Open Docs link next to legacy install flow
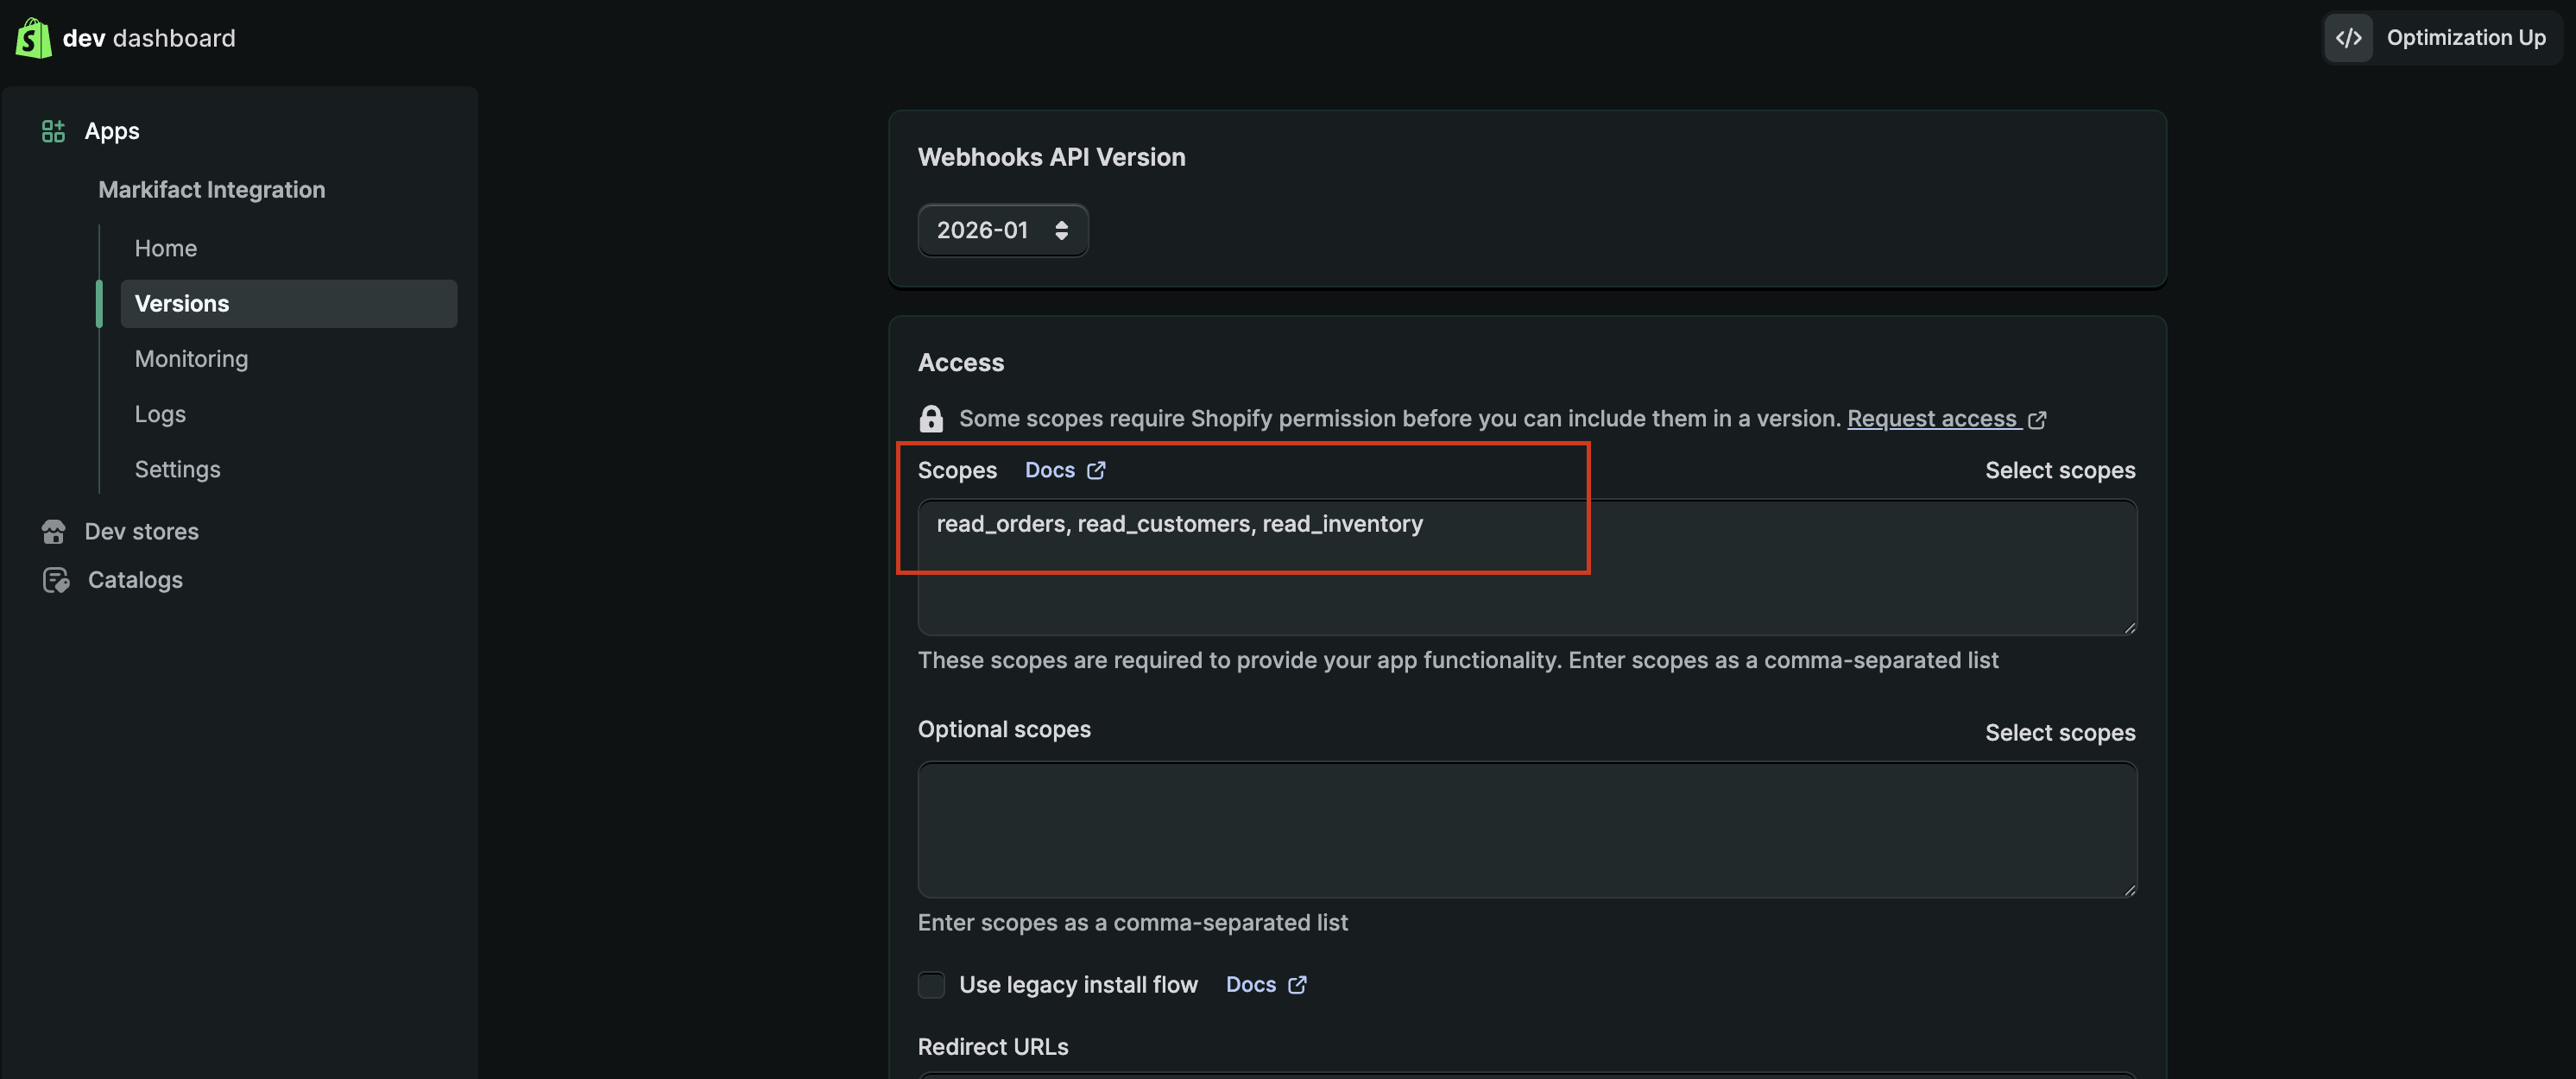Image resolution: width=2576 pixels, height=1079 pixels. (1251, 985)
